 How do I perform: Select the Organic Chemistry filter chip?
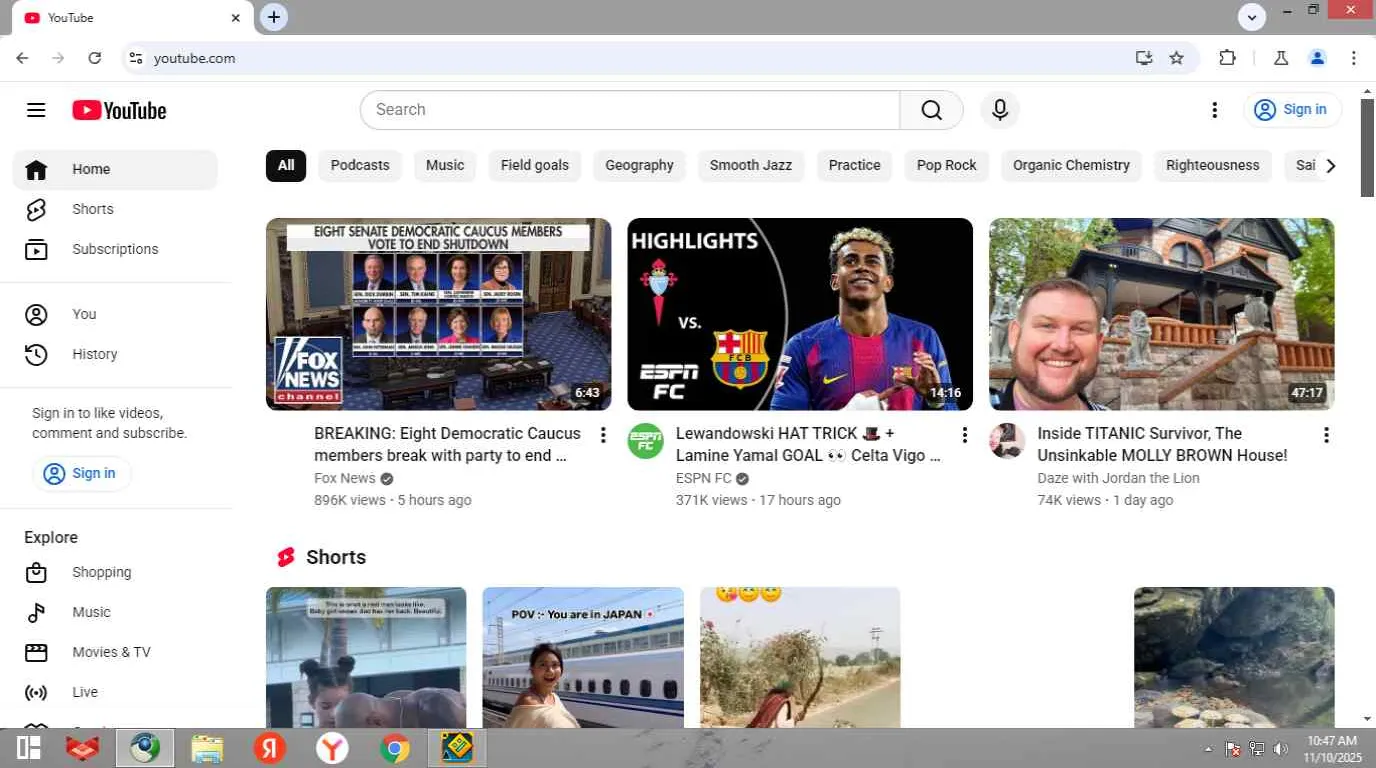tap(1071, 166)
